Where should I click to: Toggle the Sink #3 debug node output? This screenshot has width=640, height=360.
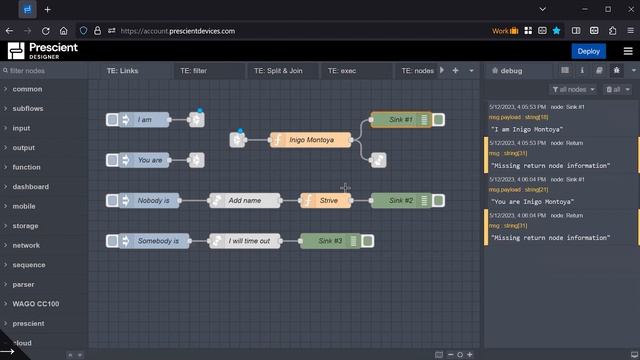tap(367, 241)
